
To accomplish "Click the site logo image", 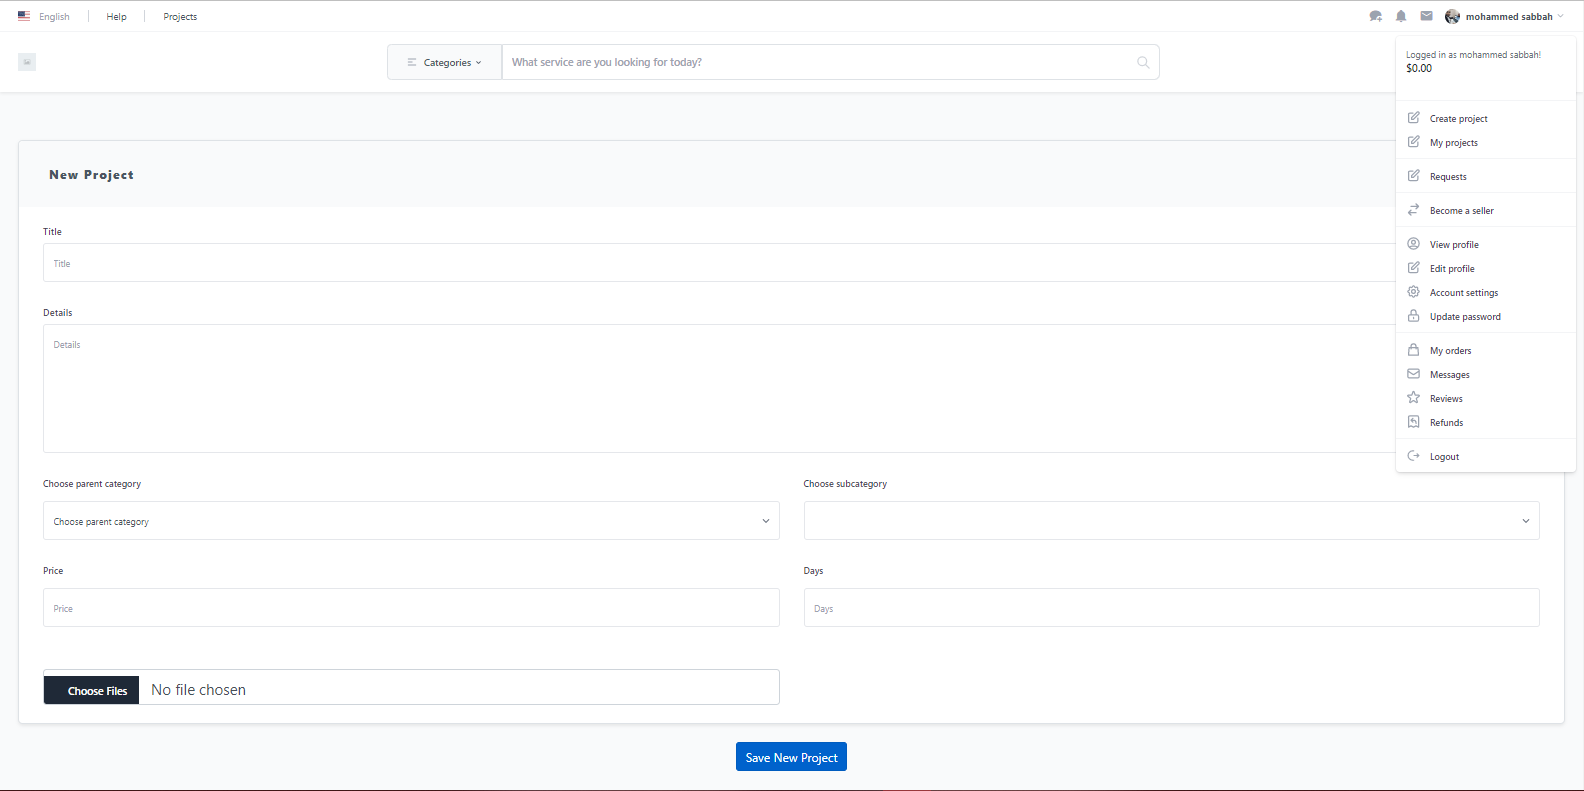I will coord(27,62).
